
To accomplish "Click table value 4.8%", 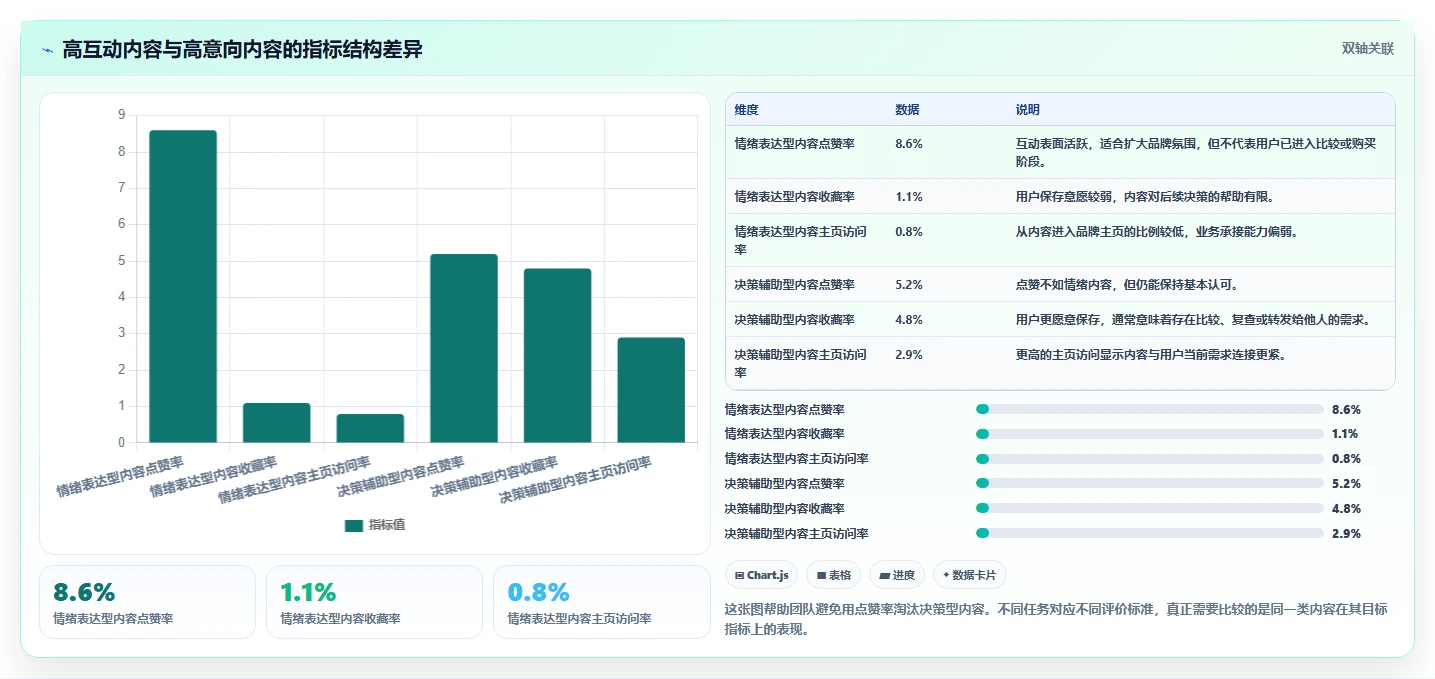I will coord(909,320).
